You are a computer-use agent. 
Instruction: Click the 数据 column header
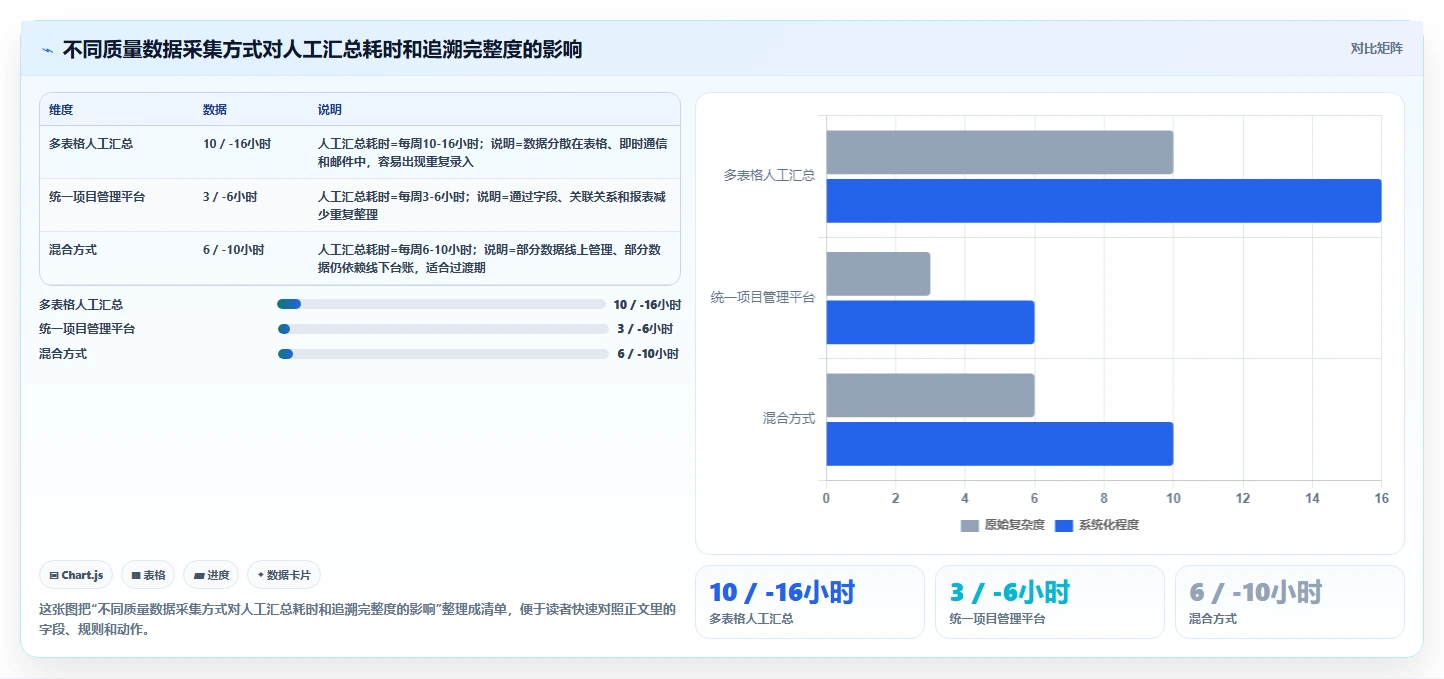pos(215,110)
